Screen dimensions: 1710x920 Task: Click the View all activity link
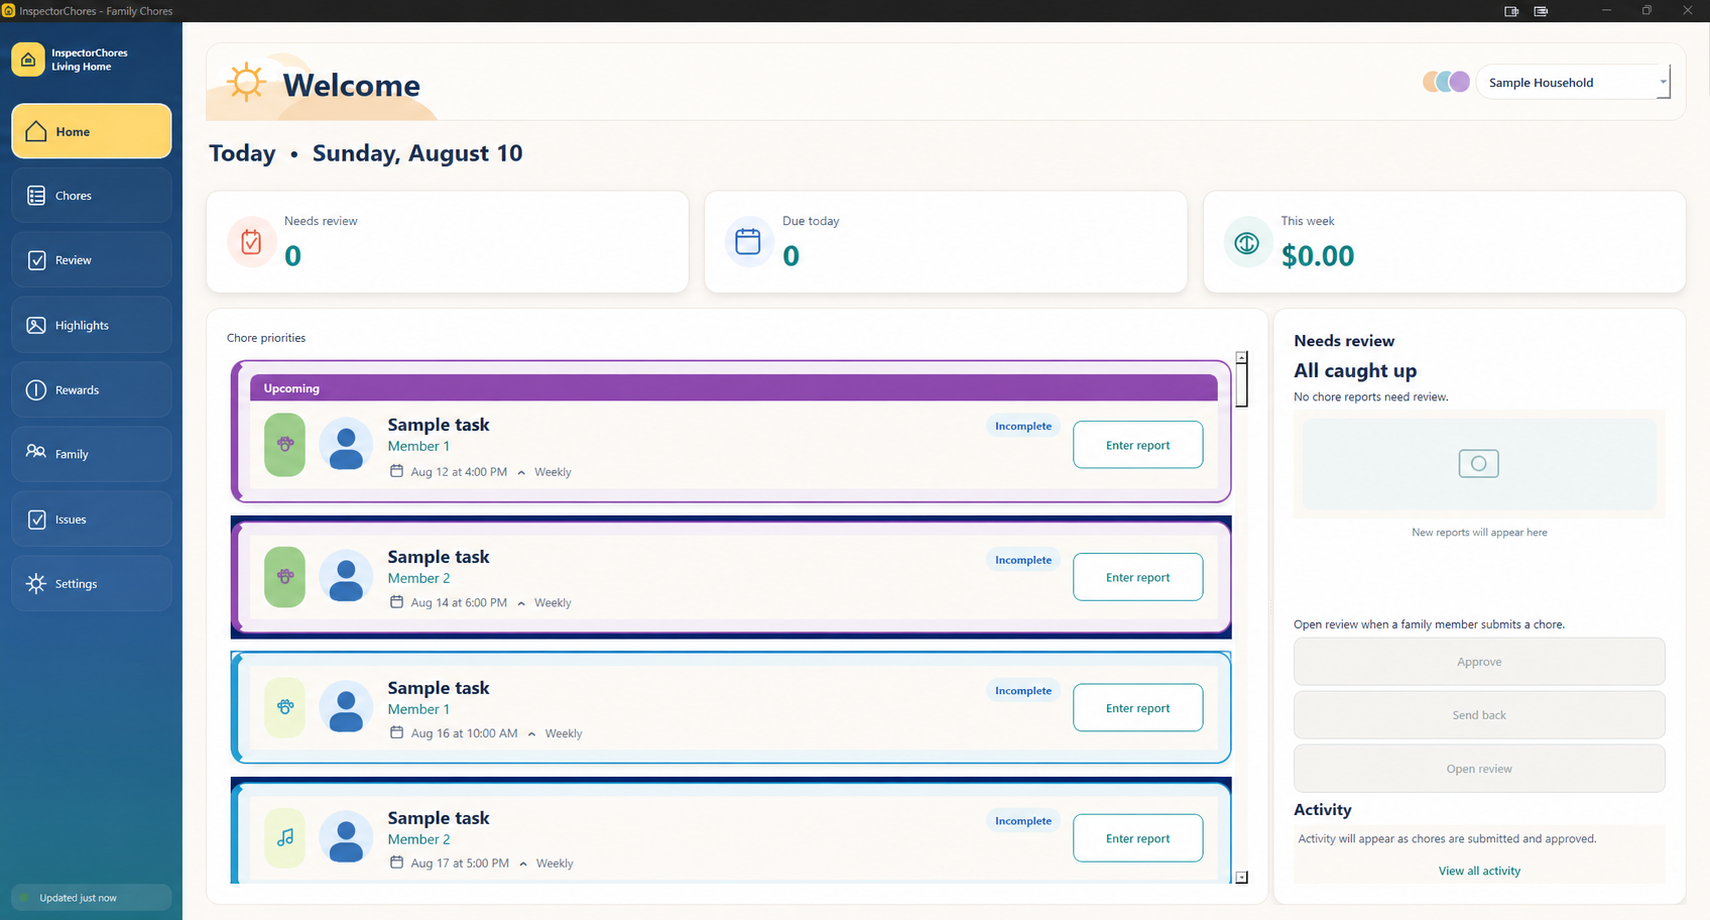(1479, 871)
